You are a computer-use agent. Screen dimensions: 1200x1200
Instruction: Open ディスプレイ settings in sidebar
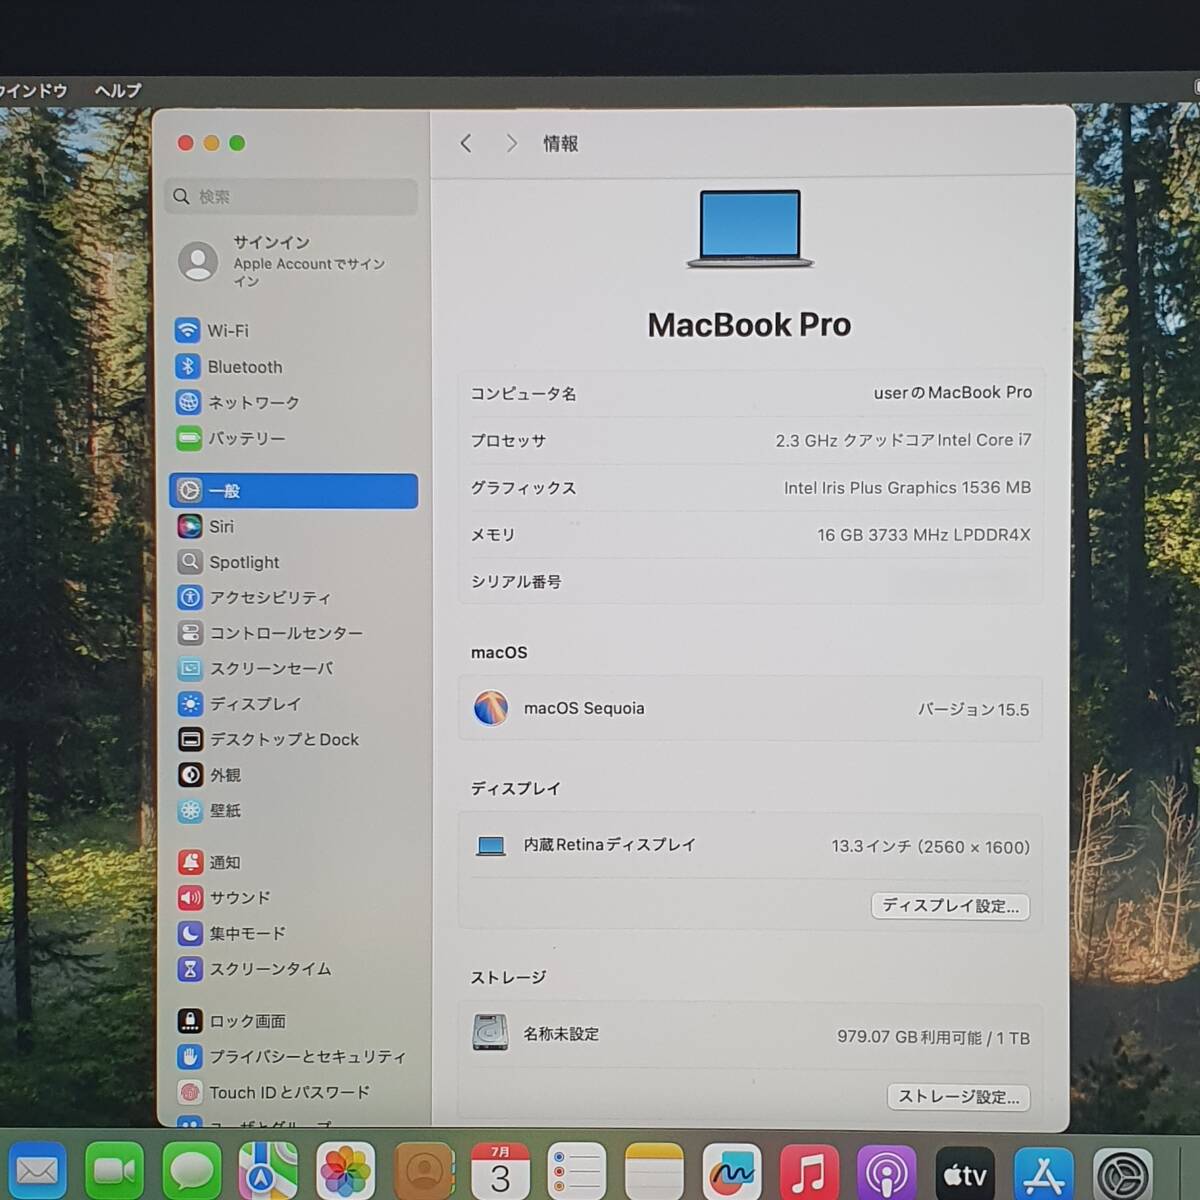(x=240, y=704)
